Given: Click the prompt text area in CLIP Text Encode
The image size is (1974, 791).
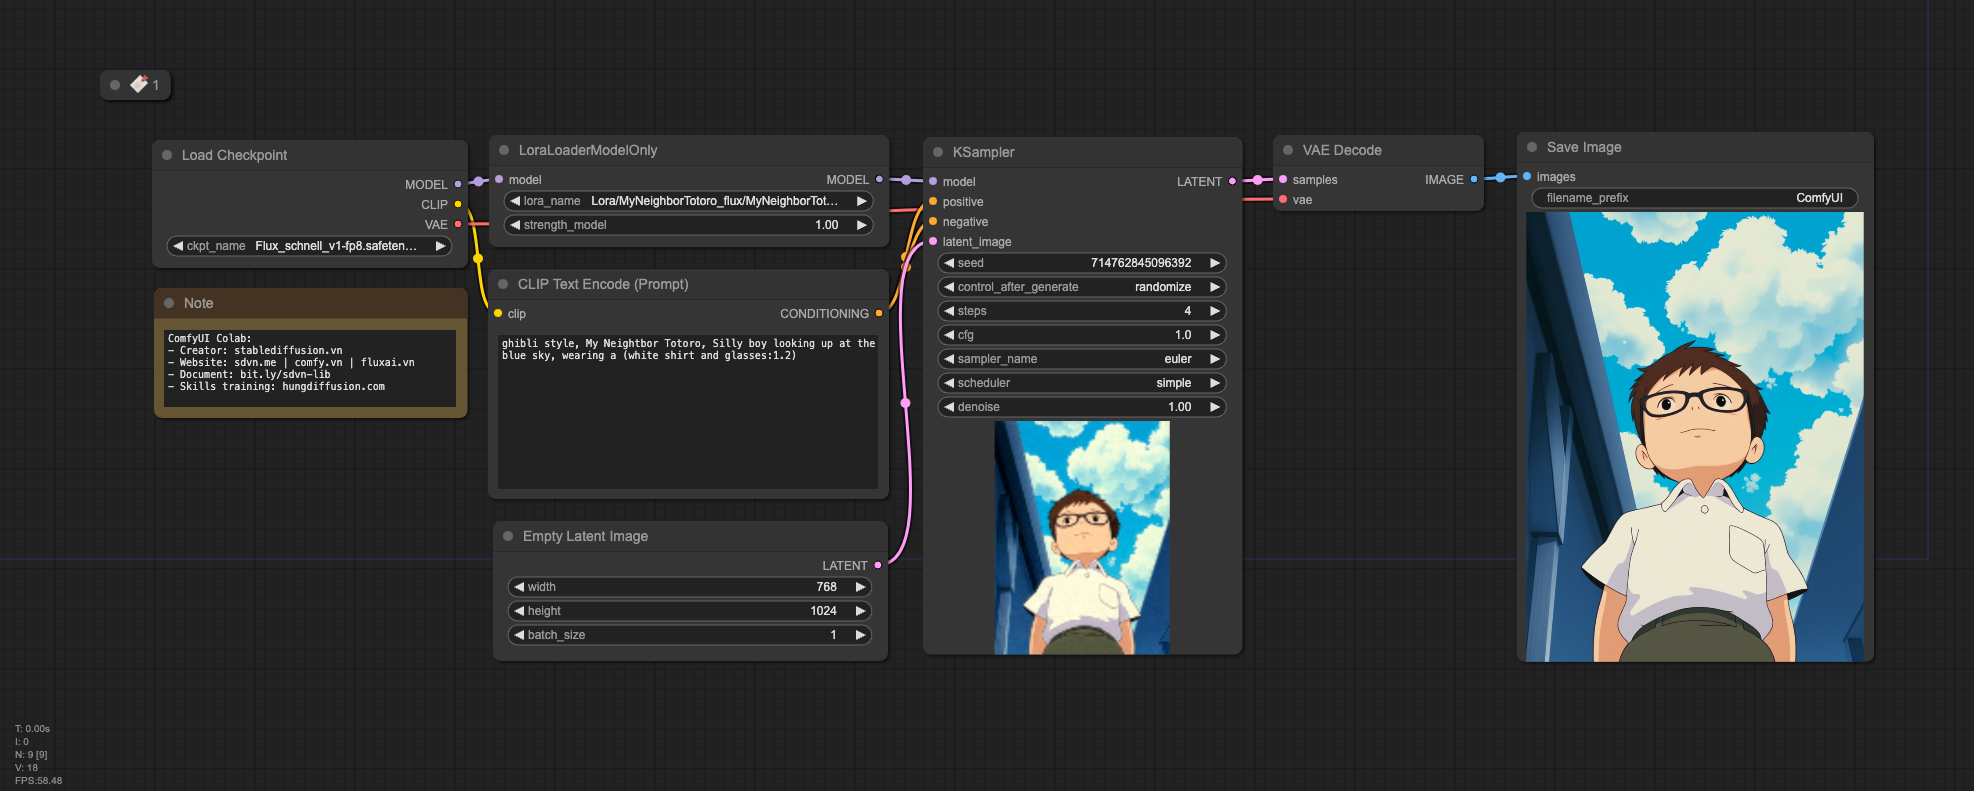Looking at the screenshot, I should pyautogui.click(x=688, y=410).
